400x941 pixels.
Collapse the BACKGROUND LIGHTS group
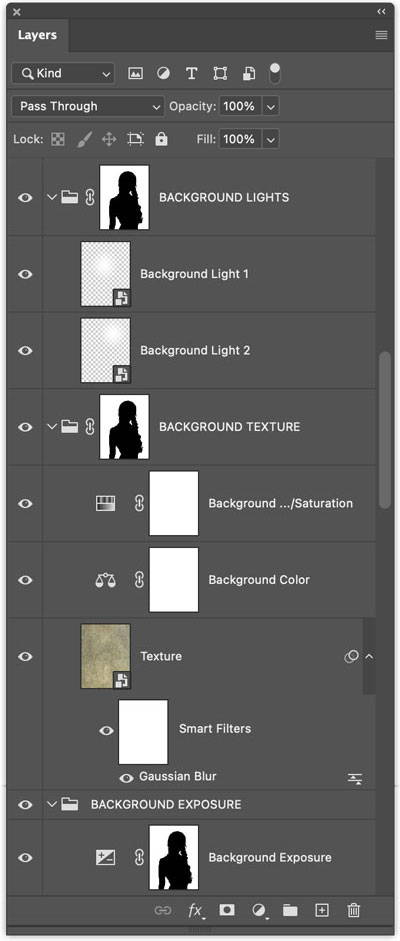pyautogui.click(x=52, y=197)
